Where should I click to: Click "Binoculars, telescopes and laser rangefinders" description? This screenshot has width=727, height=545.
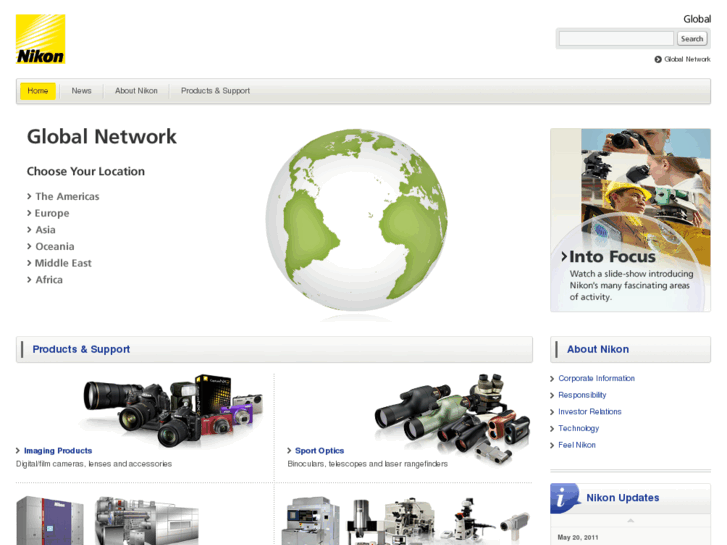pyautogui.click(x=368, y=464)
